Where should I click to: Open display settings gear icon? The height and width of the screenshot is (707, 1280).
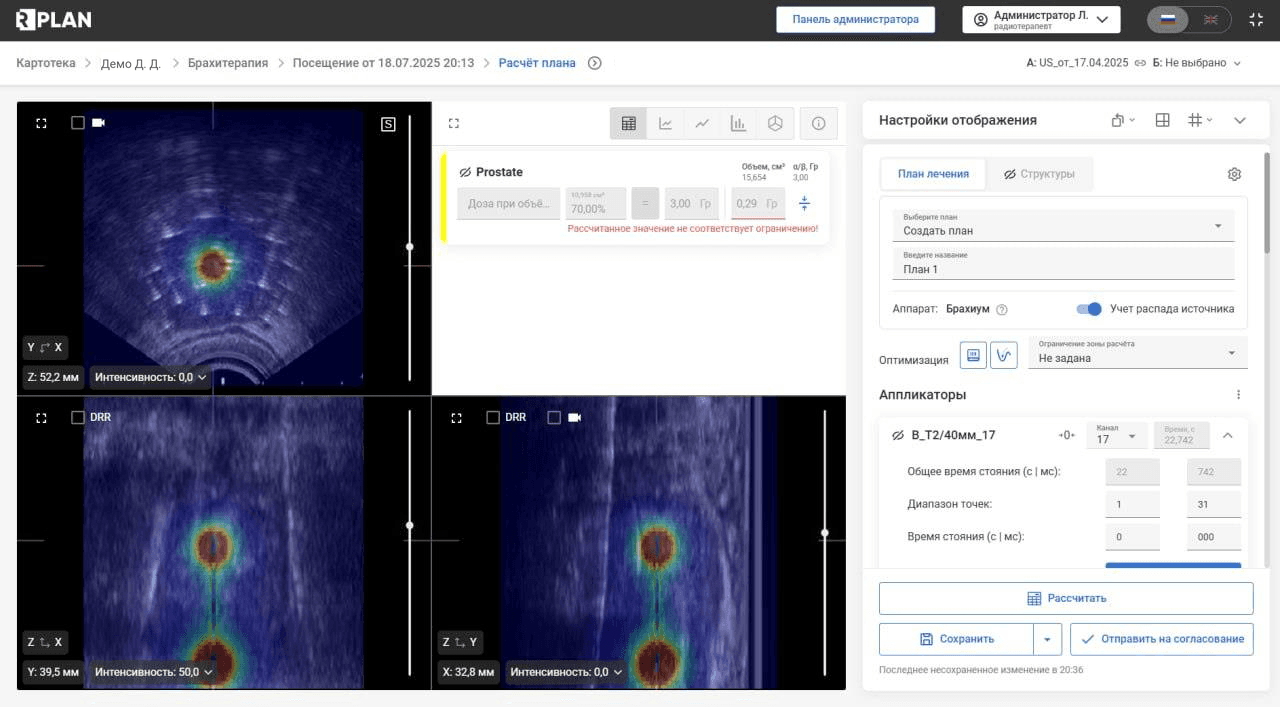(x=1234, y=174)
